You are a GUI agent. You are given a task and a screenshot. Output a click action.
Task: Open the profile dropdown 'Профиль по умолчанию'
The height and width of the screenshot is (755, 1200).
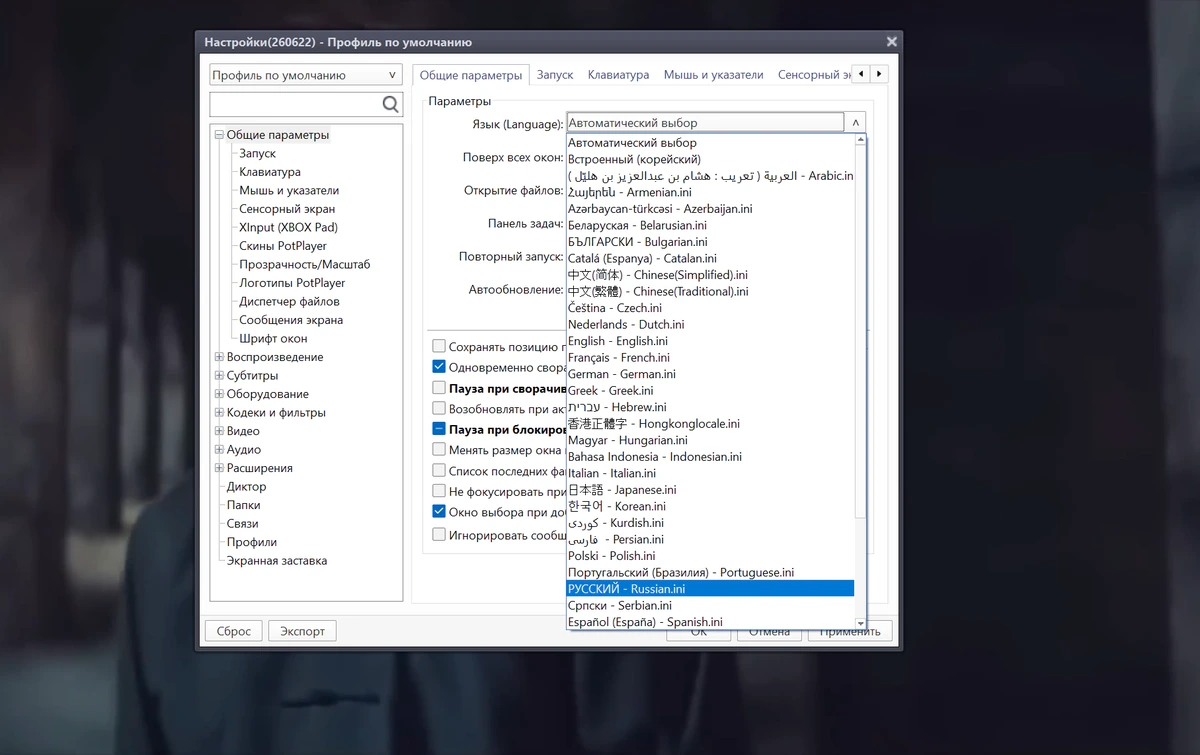coord(306,75)
